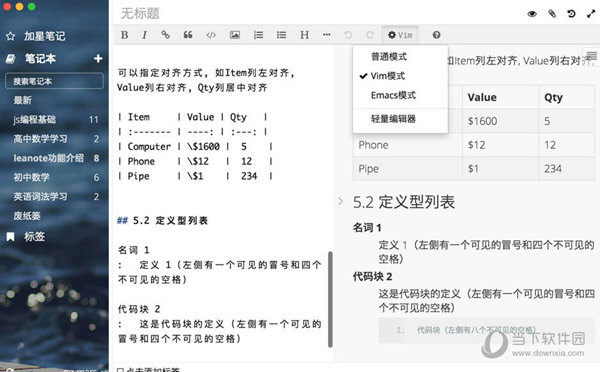The height and width of the screenshot is (372, 600).
Task: Open starred notes 加星笔记
Action: (x=44, y=36)
